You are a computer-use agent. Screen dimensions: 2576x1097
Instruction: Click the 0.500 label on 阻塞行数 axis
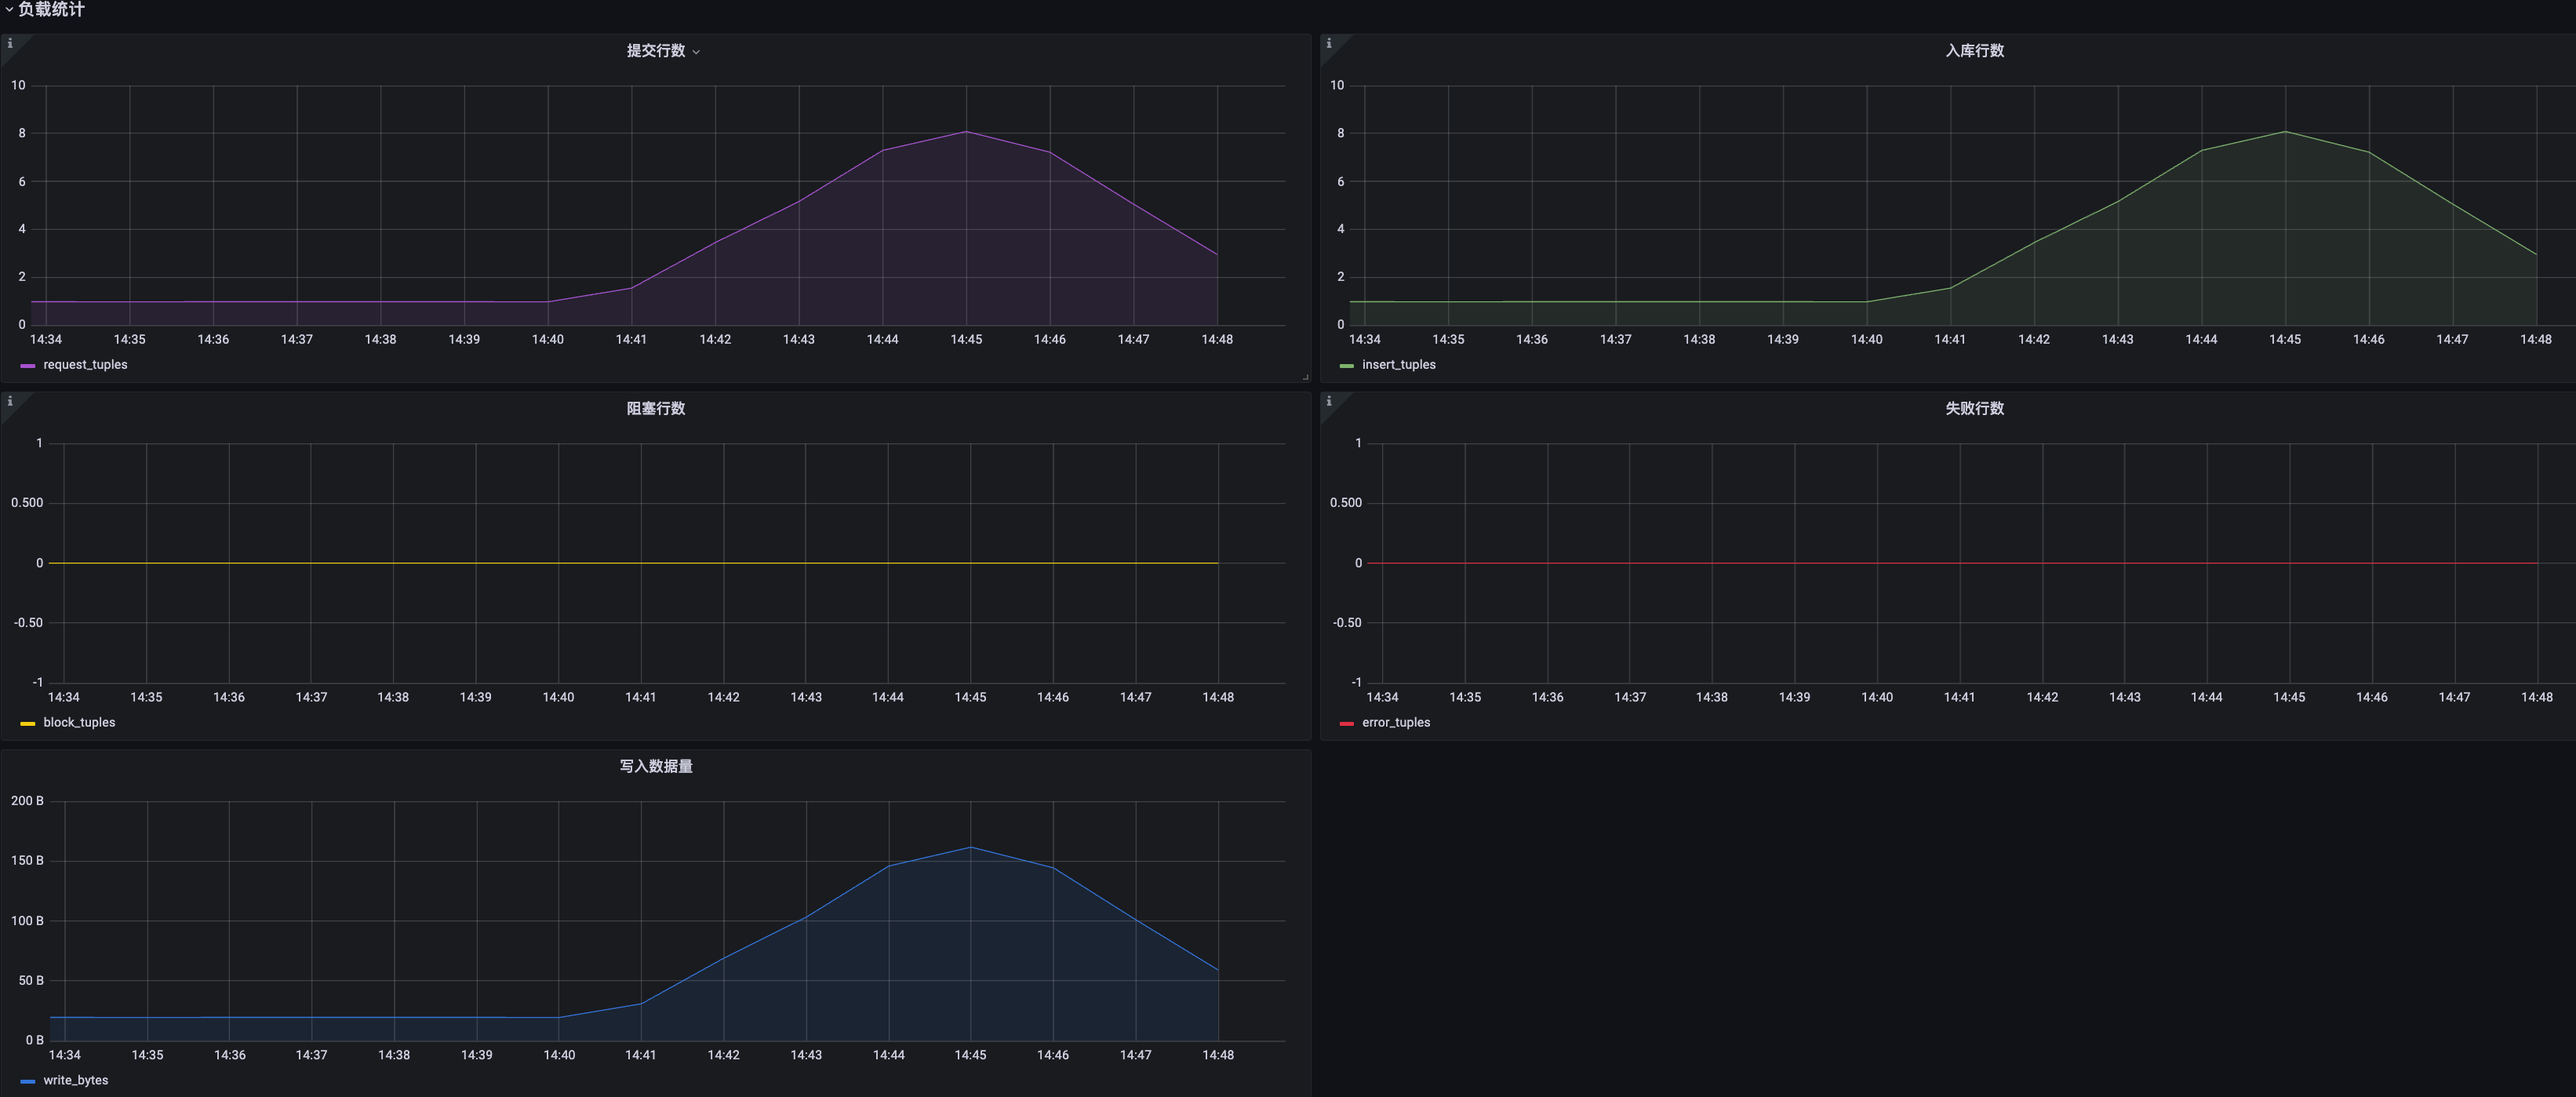[27, 503]
